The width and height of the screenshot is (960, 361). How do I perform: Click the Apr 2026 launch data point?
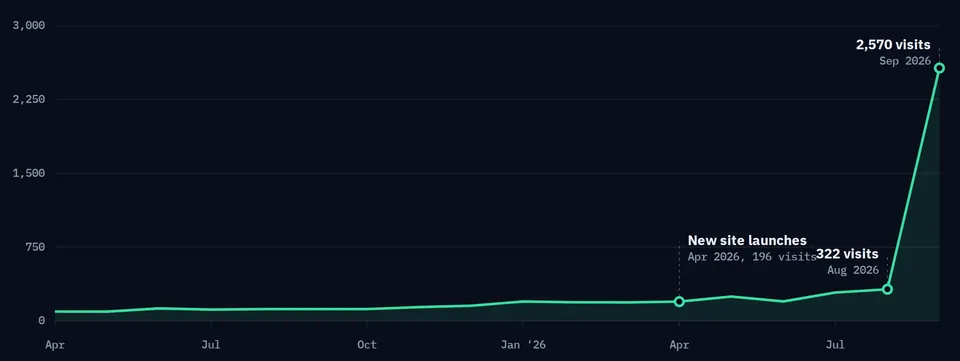tap(679, 302)
